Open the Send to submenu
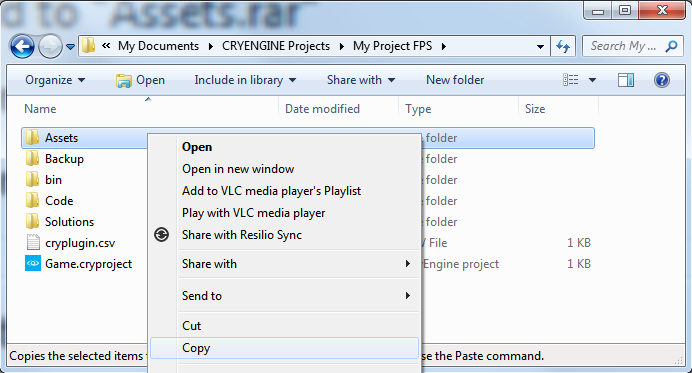 click(x=285, y=296)
